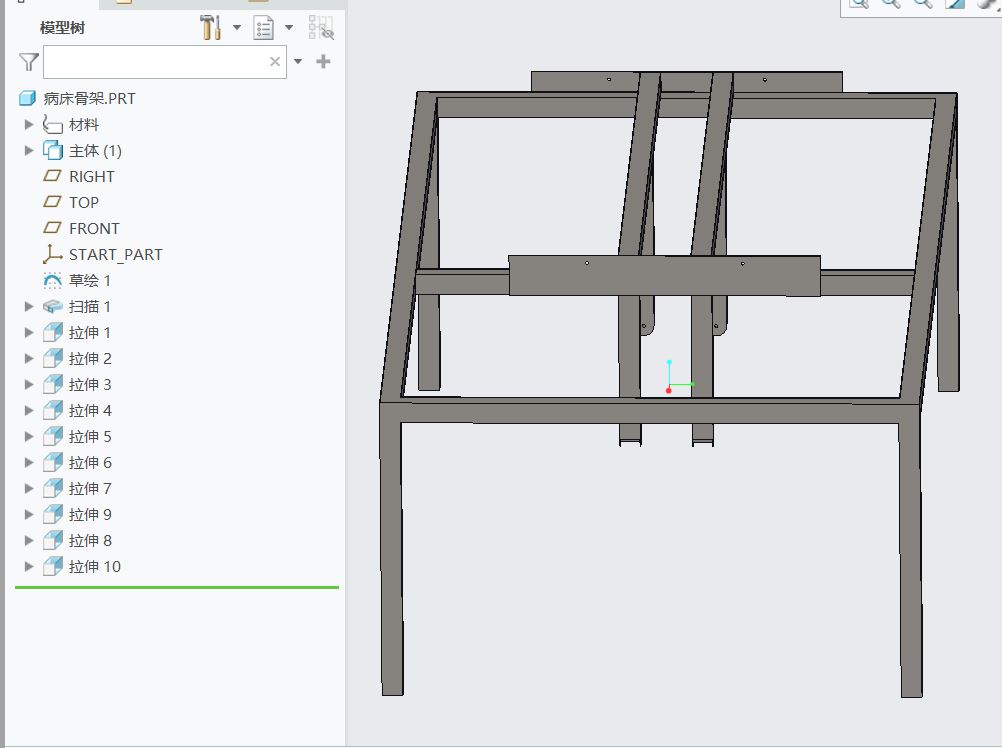Open dropdown arrow beside the settings hammer icon

[x=237, y=27]
